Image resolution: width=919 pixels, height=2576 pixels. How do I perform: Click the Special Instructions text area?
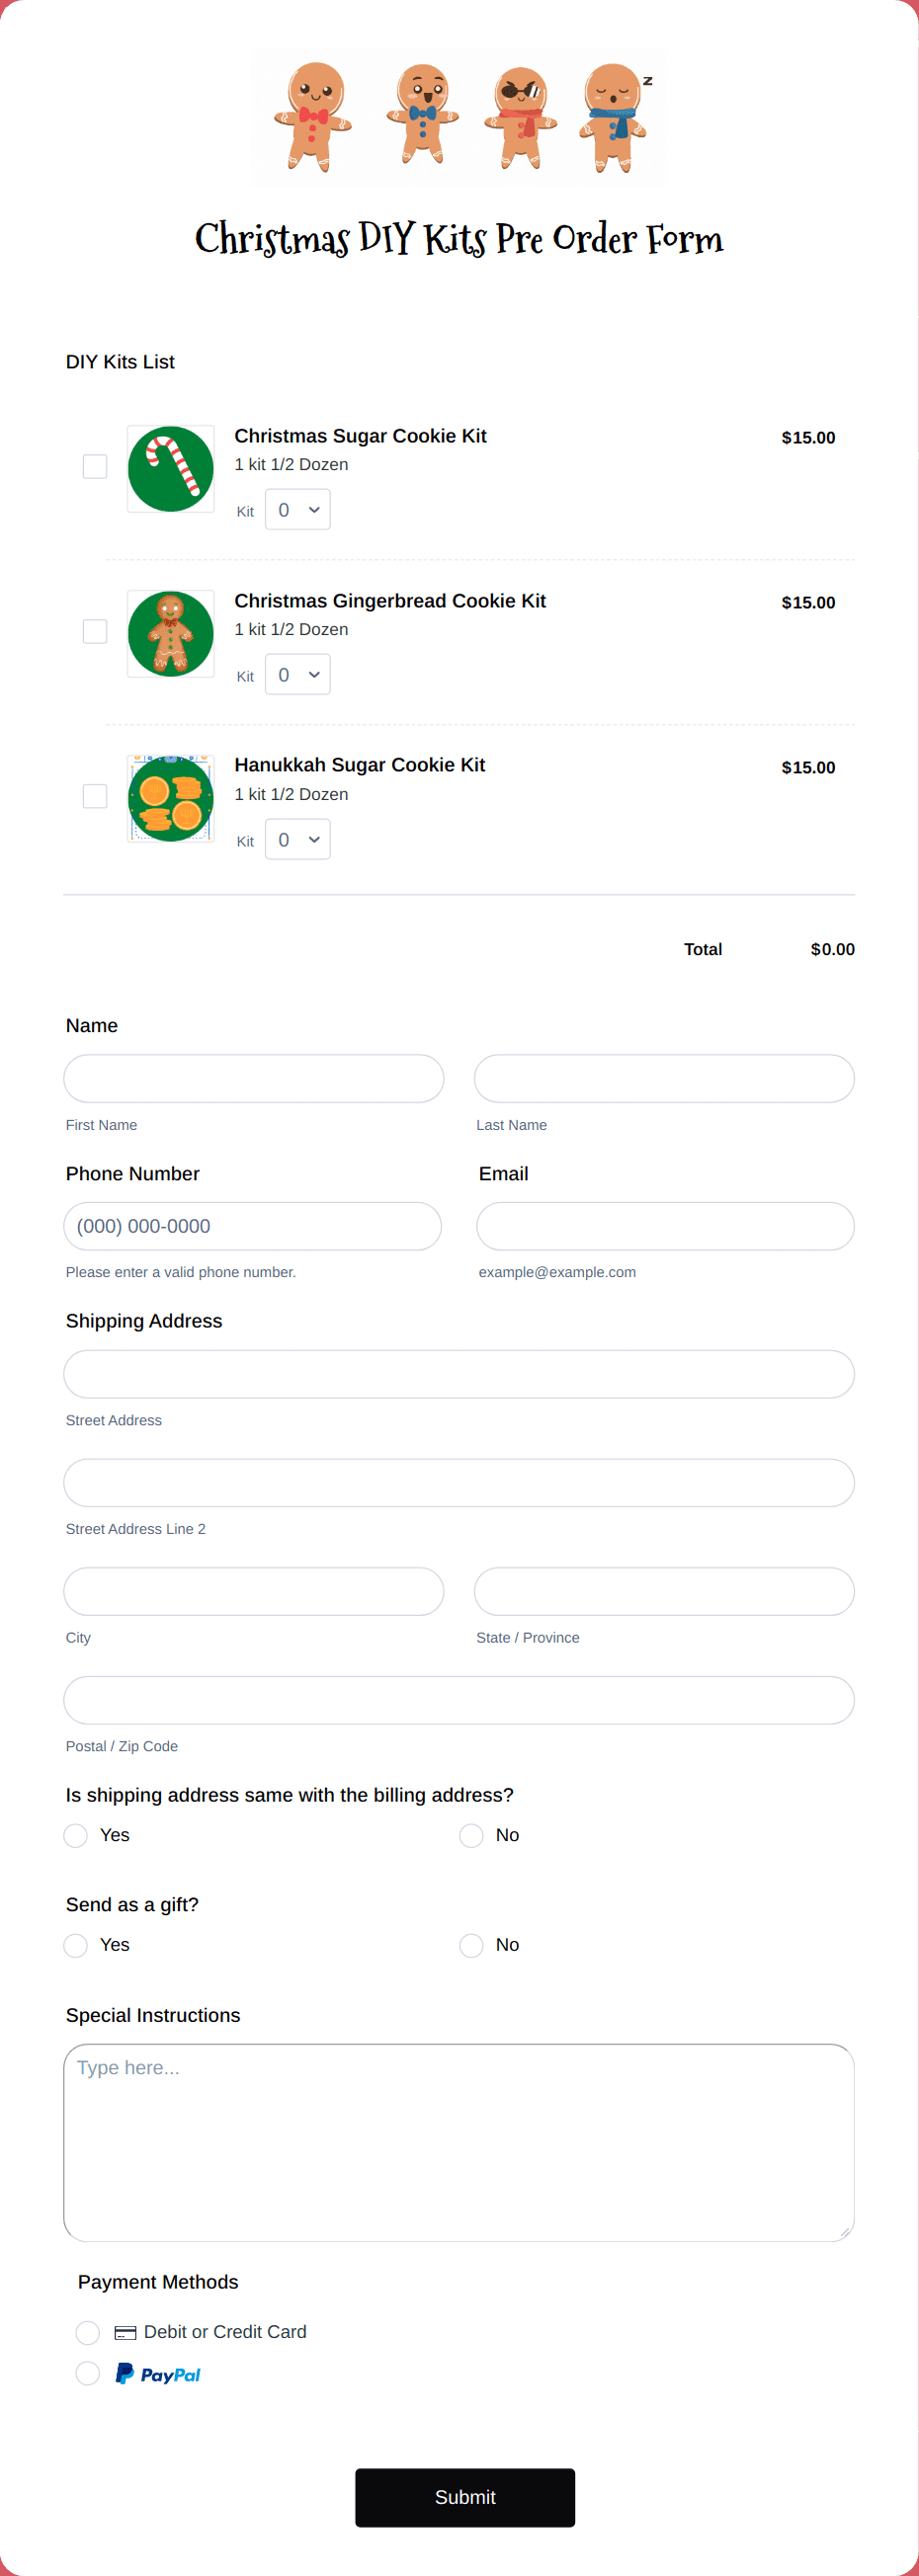459,2143
